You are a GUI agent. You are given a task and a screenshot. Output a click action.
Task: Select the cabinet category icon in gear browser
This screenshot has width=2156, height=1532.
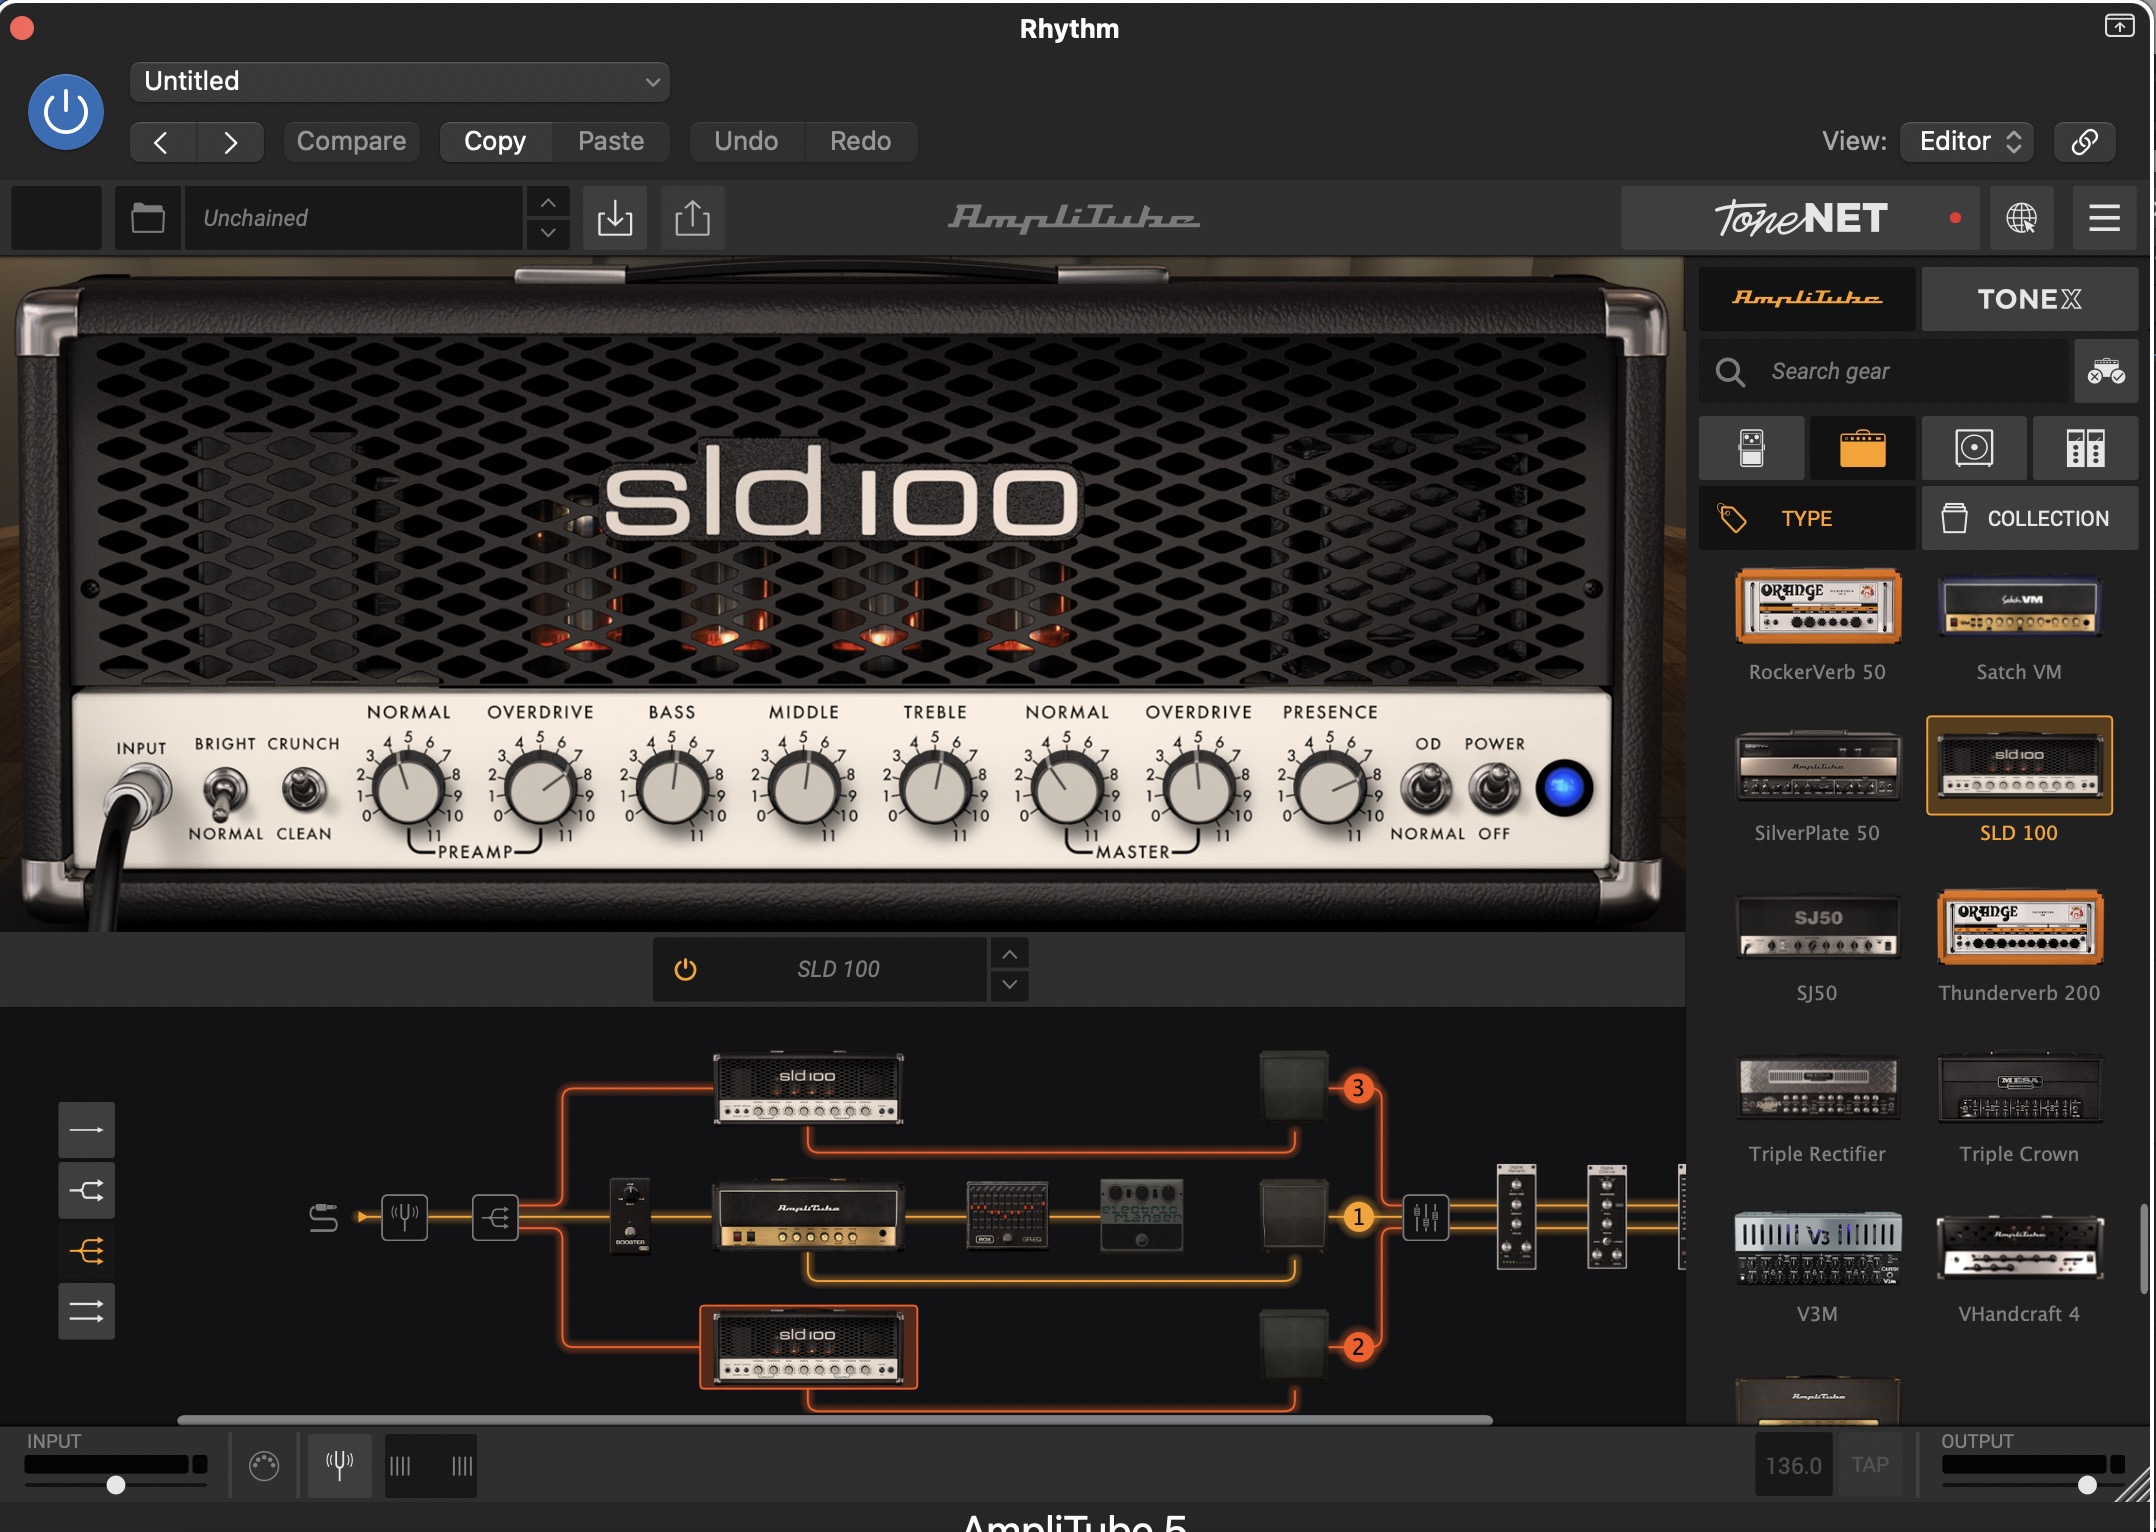(1973, 448)
